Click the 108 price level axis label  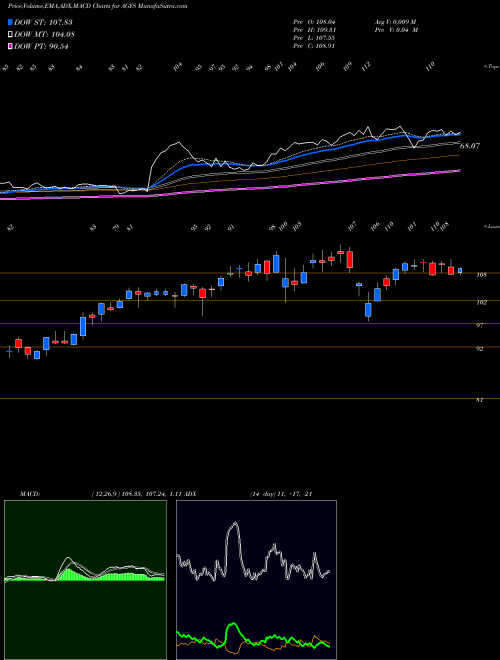(x=481, y=275)
